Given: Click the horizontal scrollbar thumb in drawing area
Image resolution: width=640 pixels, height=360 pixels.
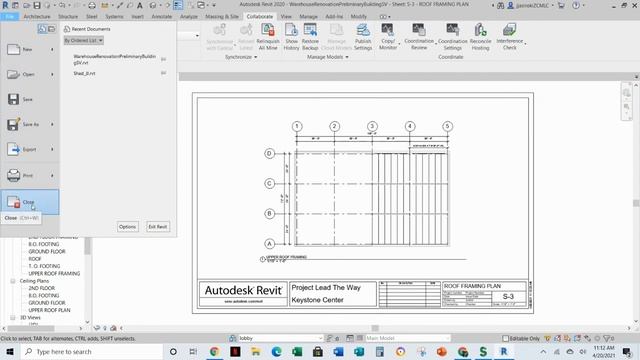Looking at the screenshot, I should point(375,328).
